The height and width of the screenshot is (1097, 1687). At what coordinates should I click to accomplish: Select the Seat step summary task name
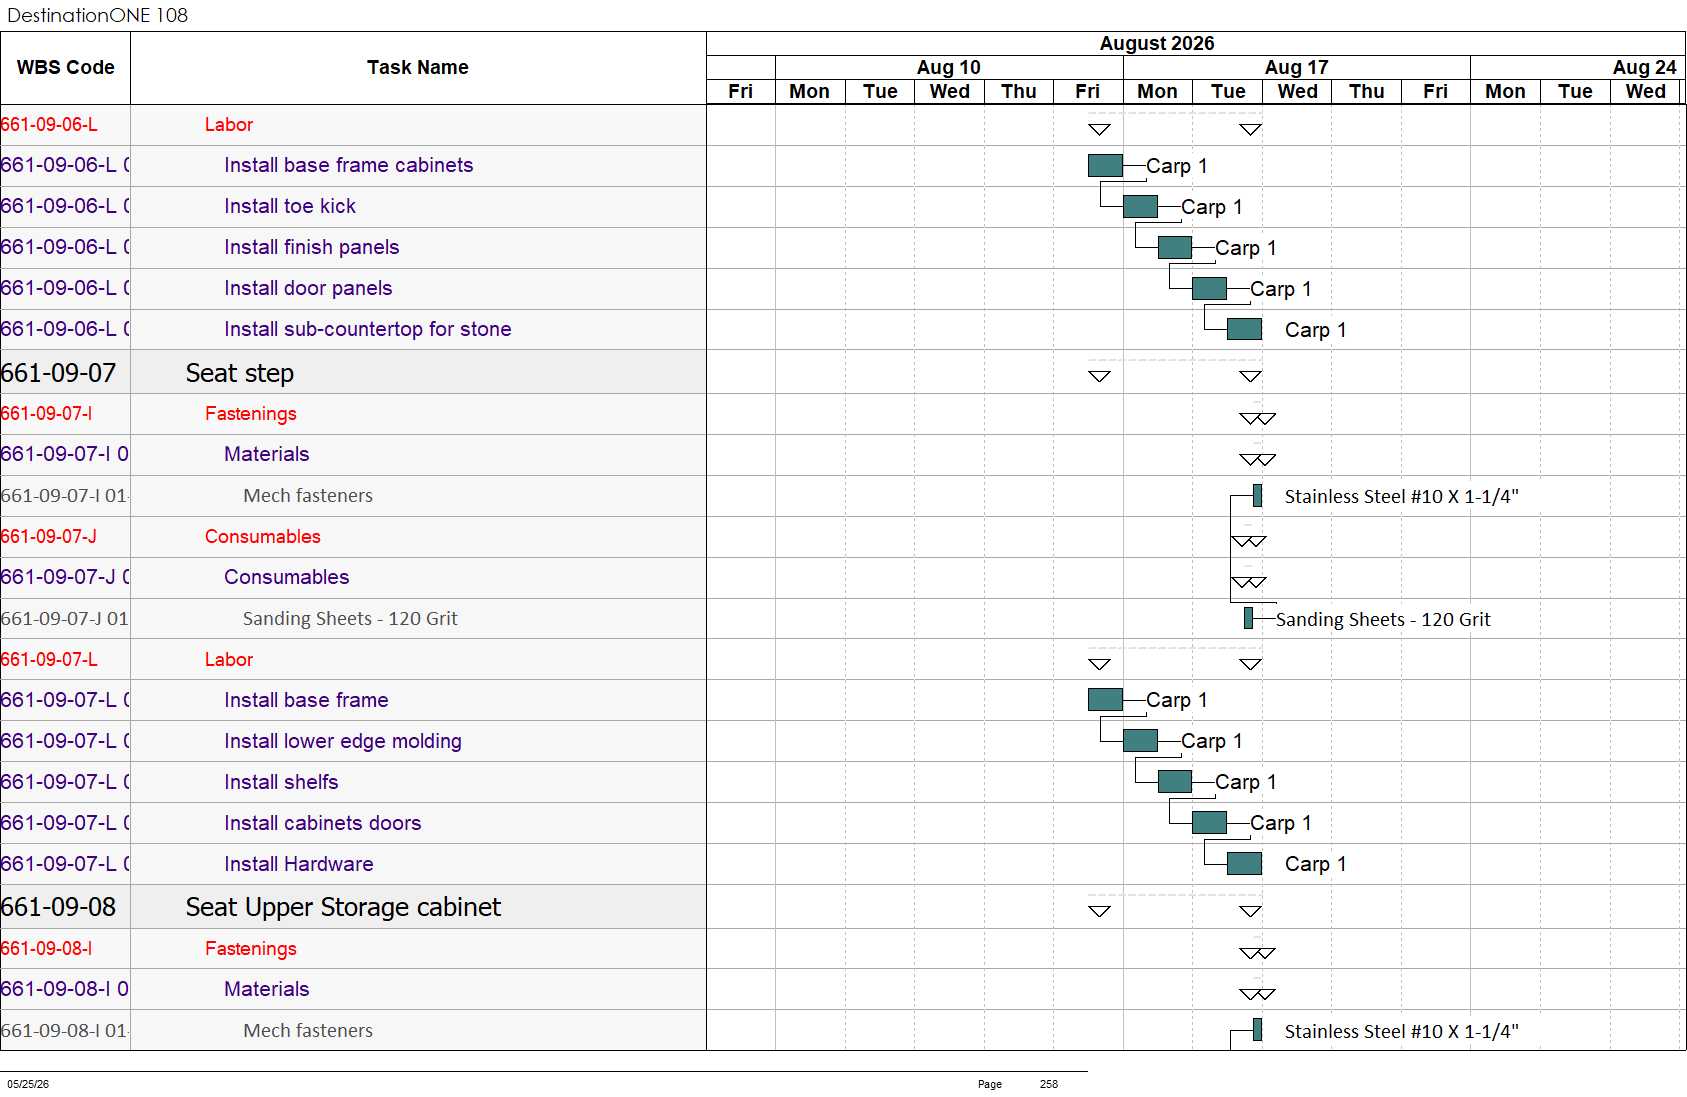240,373
